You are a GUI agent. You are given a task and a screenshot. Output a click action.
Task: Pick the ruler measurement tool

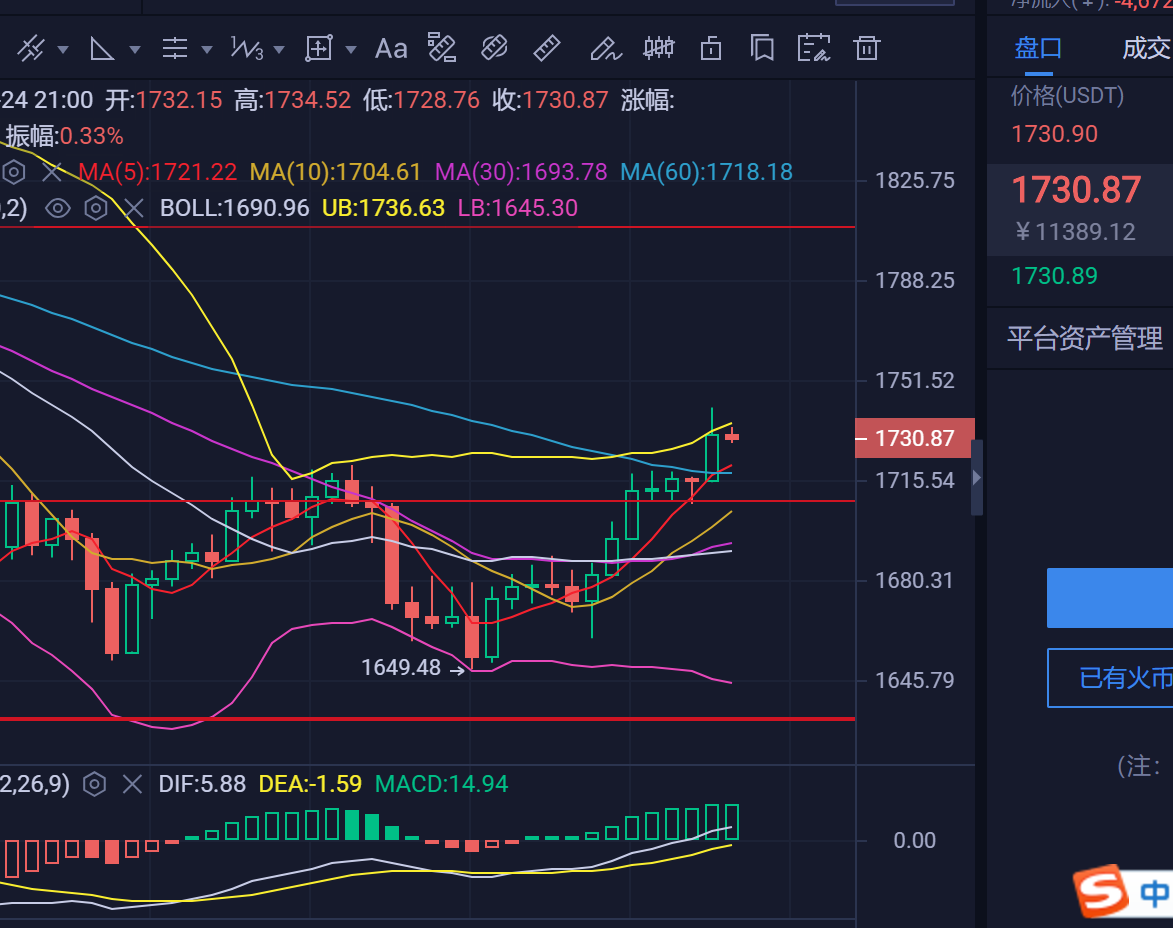pos(546,48)
